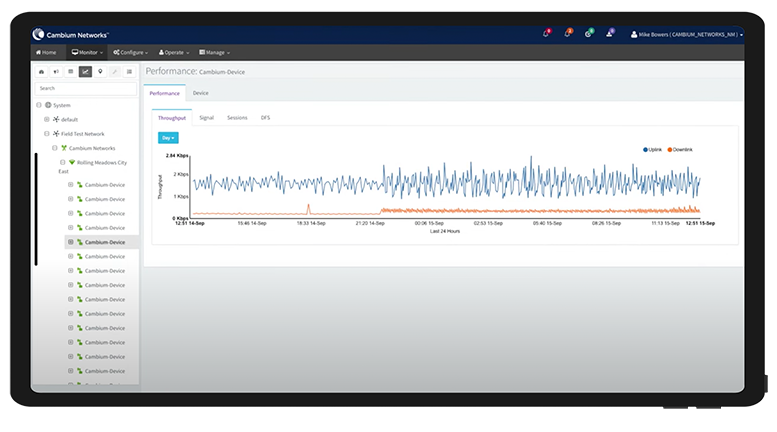The height and width of the screenshot is (432, 777).
Task: Open the megaphone notifications view in sidebar
Action: 55,72
